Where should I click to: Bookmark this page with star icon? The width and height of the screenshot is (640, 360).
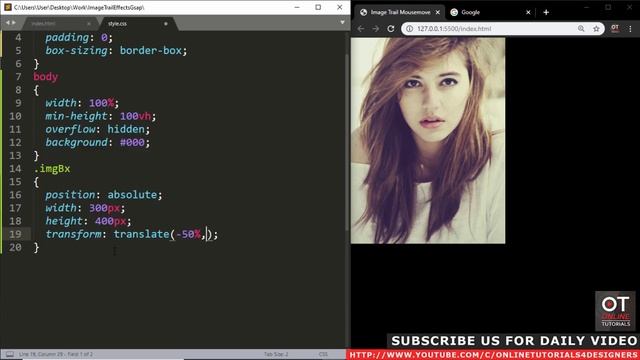click(x=596, y=29)
